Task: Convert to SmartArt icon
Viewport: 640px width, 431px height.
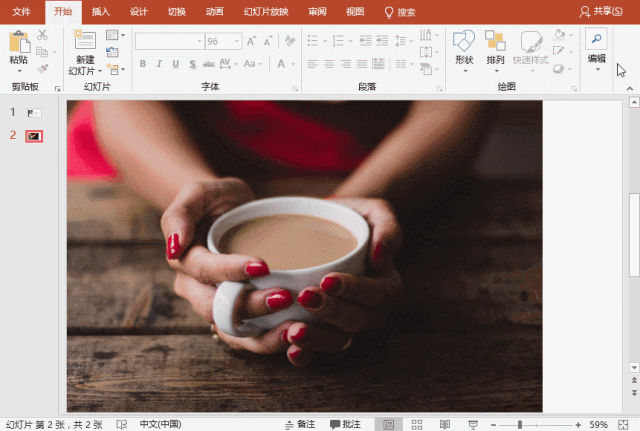Action: (x=426, y=69)
